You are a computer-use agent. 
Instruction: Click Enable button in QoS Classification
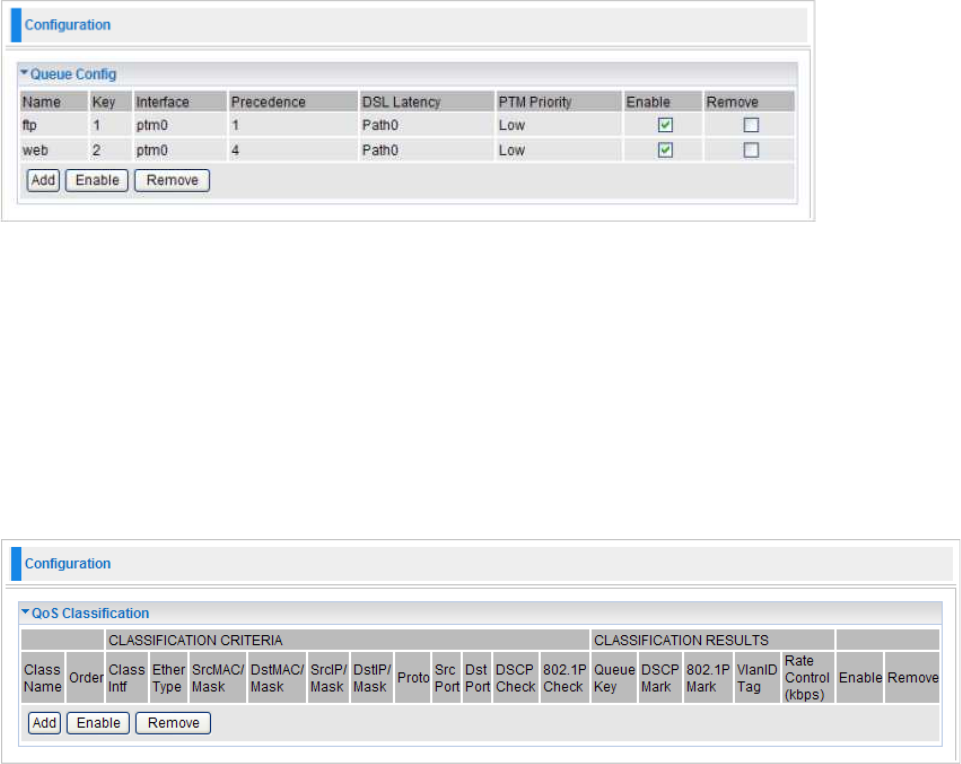coord(98,723)
